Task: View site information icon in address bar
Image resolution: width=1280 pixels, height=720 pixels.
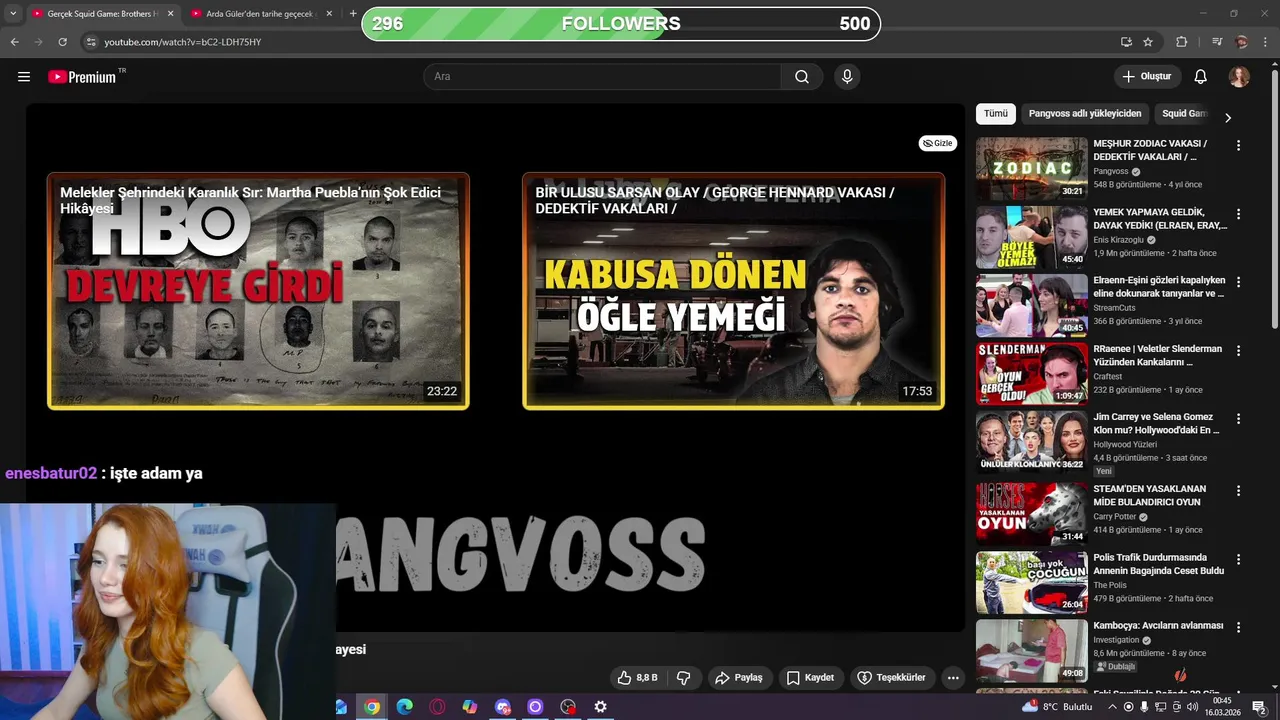Action: [91, 42]
